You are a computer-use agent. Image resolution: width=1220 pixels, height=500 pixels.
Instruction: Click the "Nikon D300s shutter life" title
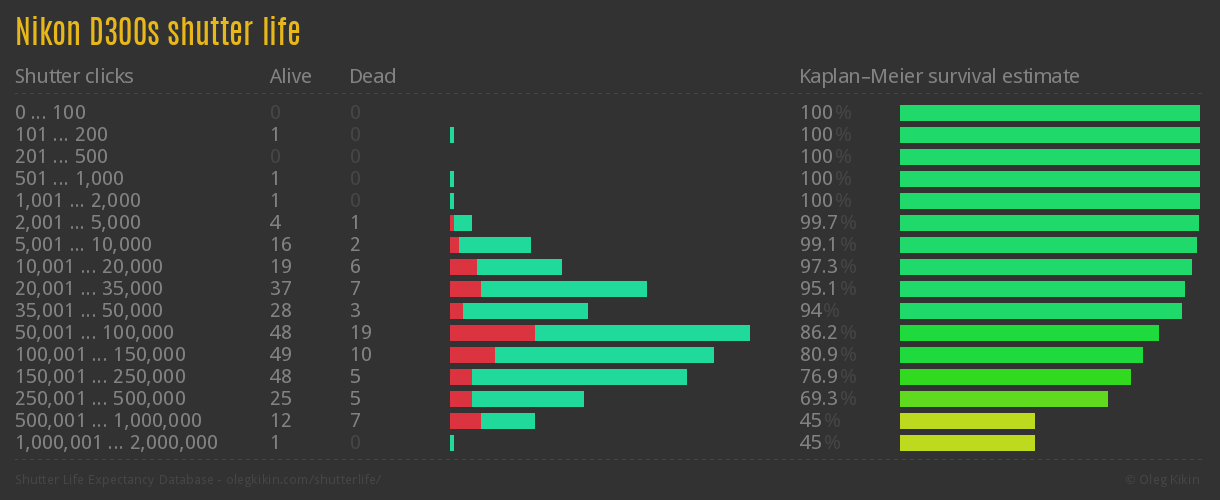[x=158, y=32]
